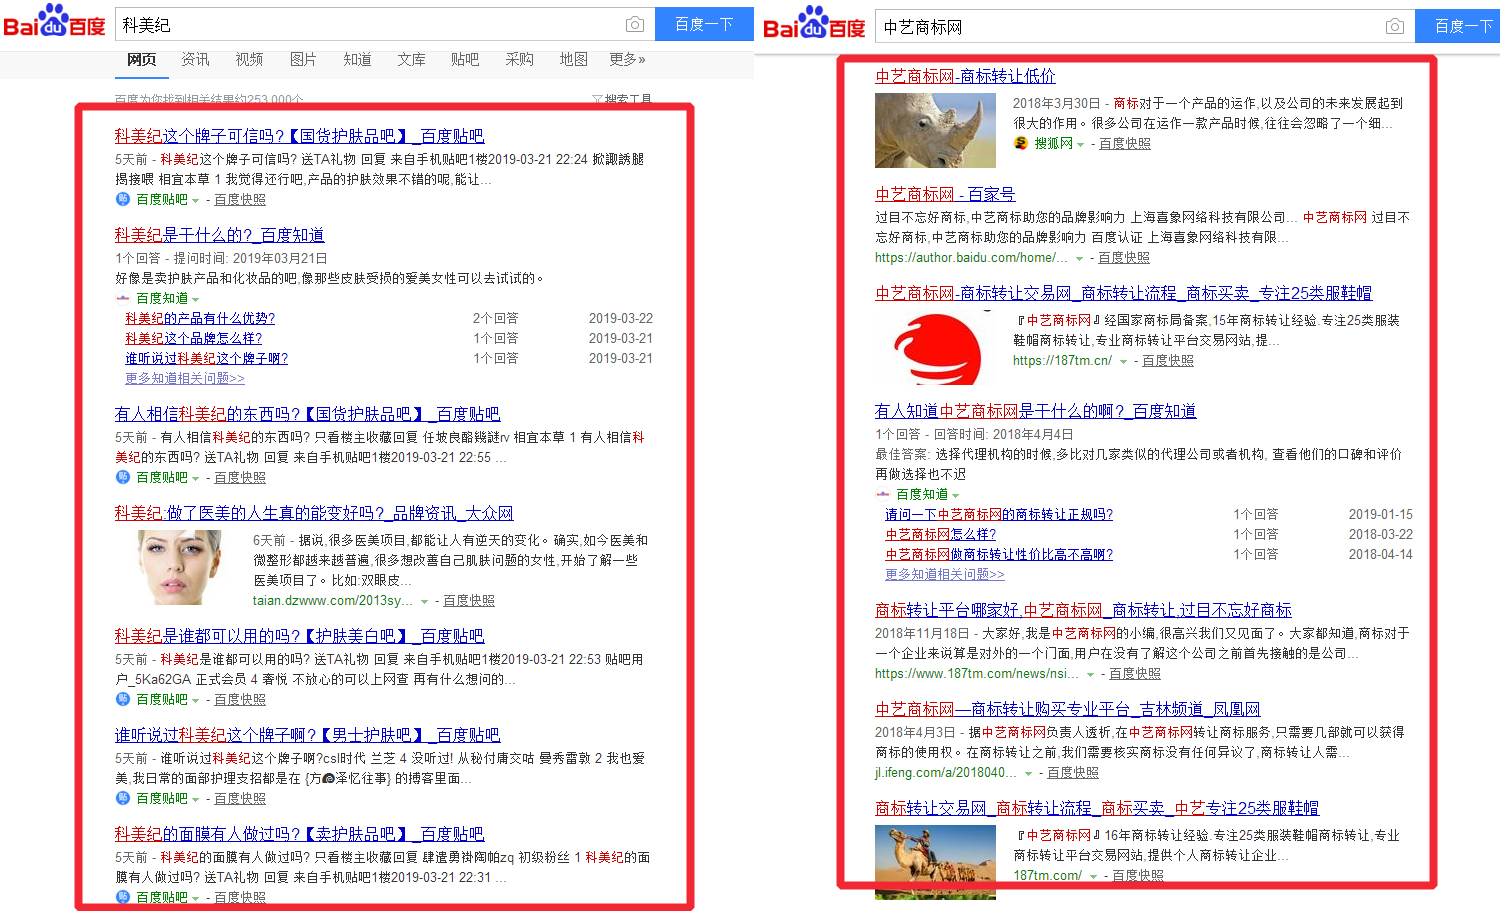
Task: Click 更多知道相关问题>> under 科美纪 results
Action: click(x=185, y=378)
